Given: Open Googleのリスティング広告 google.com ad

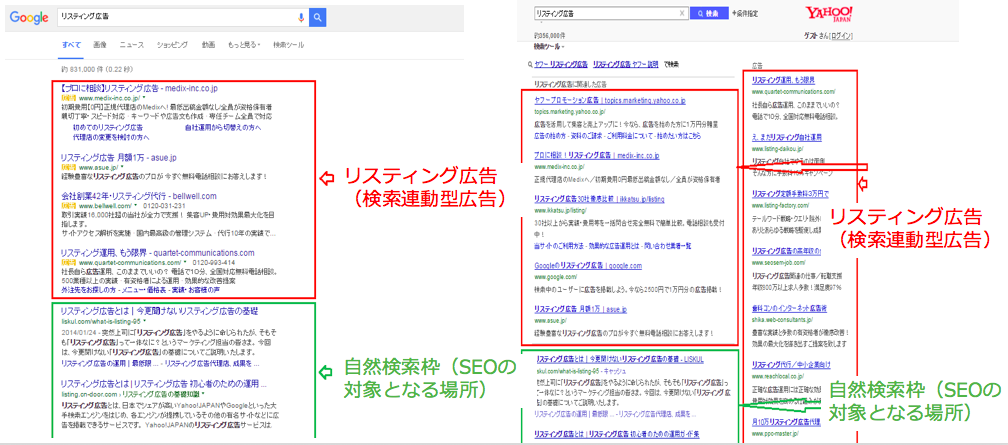Looking at the screenshot, I should (x=588, y=266).
